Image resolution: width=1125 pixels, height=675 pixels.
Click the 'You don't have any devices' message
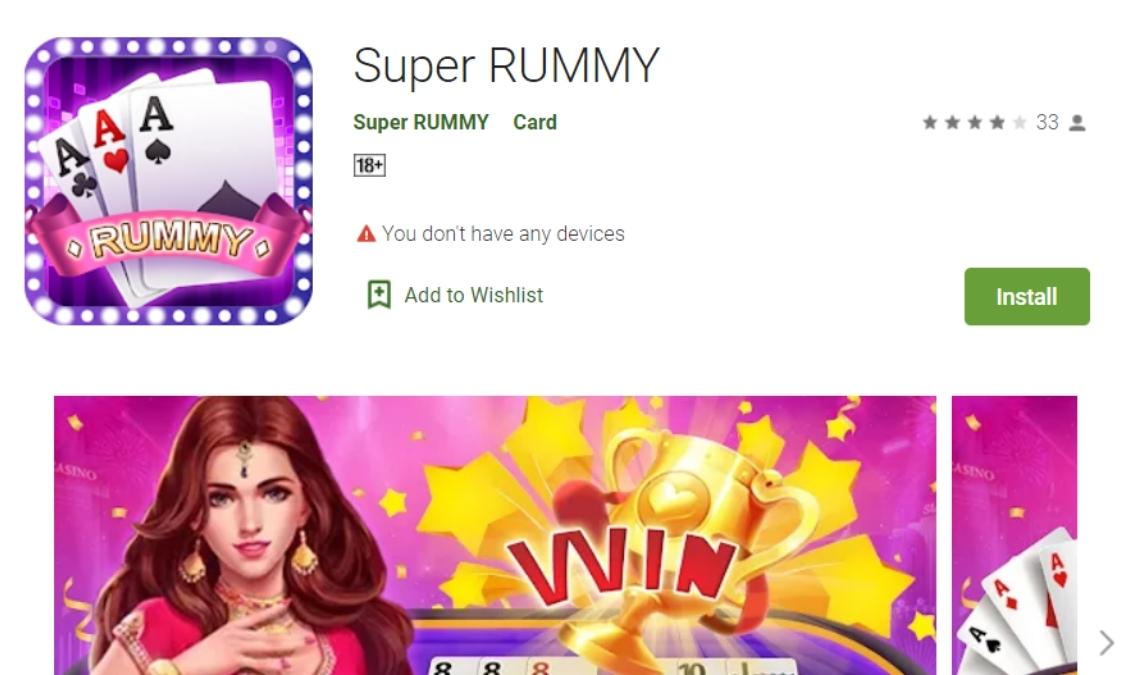point(503,234)
